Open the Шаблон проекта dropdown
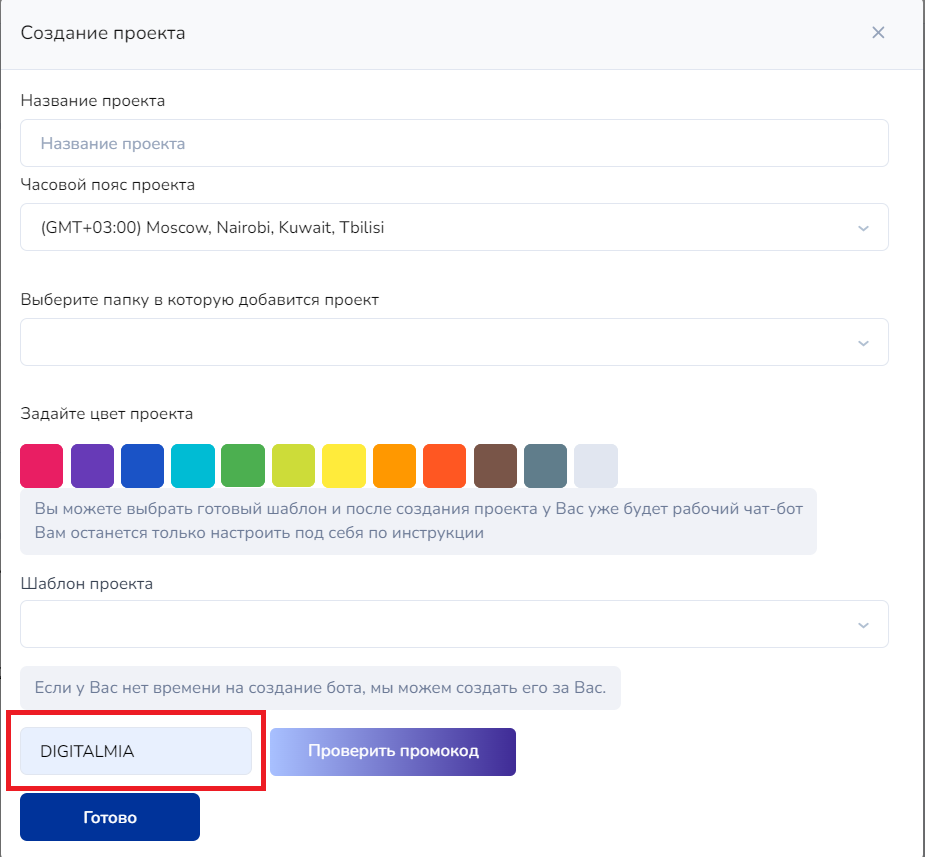The width and height of the screenshot is (925, 857). [454, 624]
